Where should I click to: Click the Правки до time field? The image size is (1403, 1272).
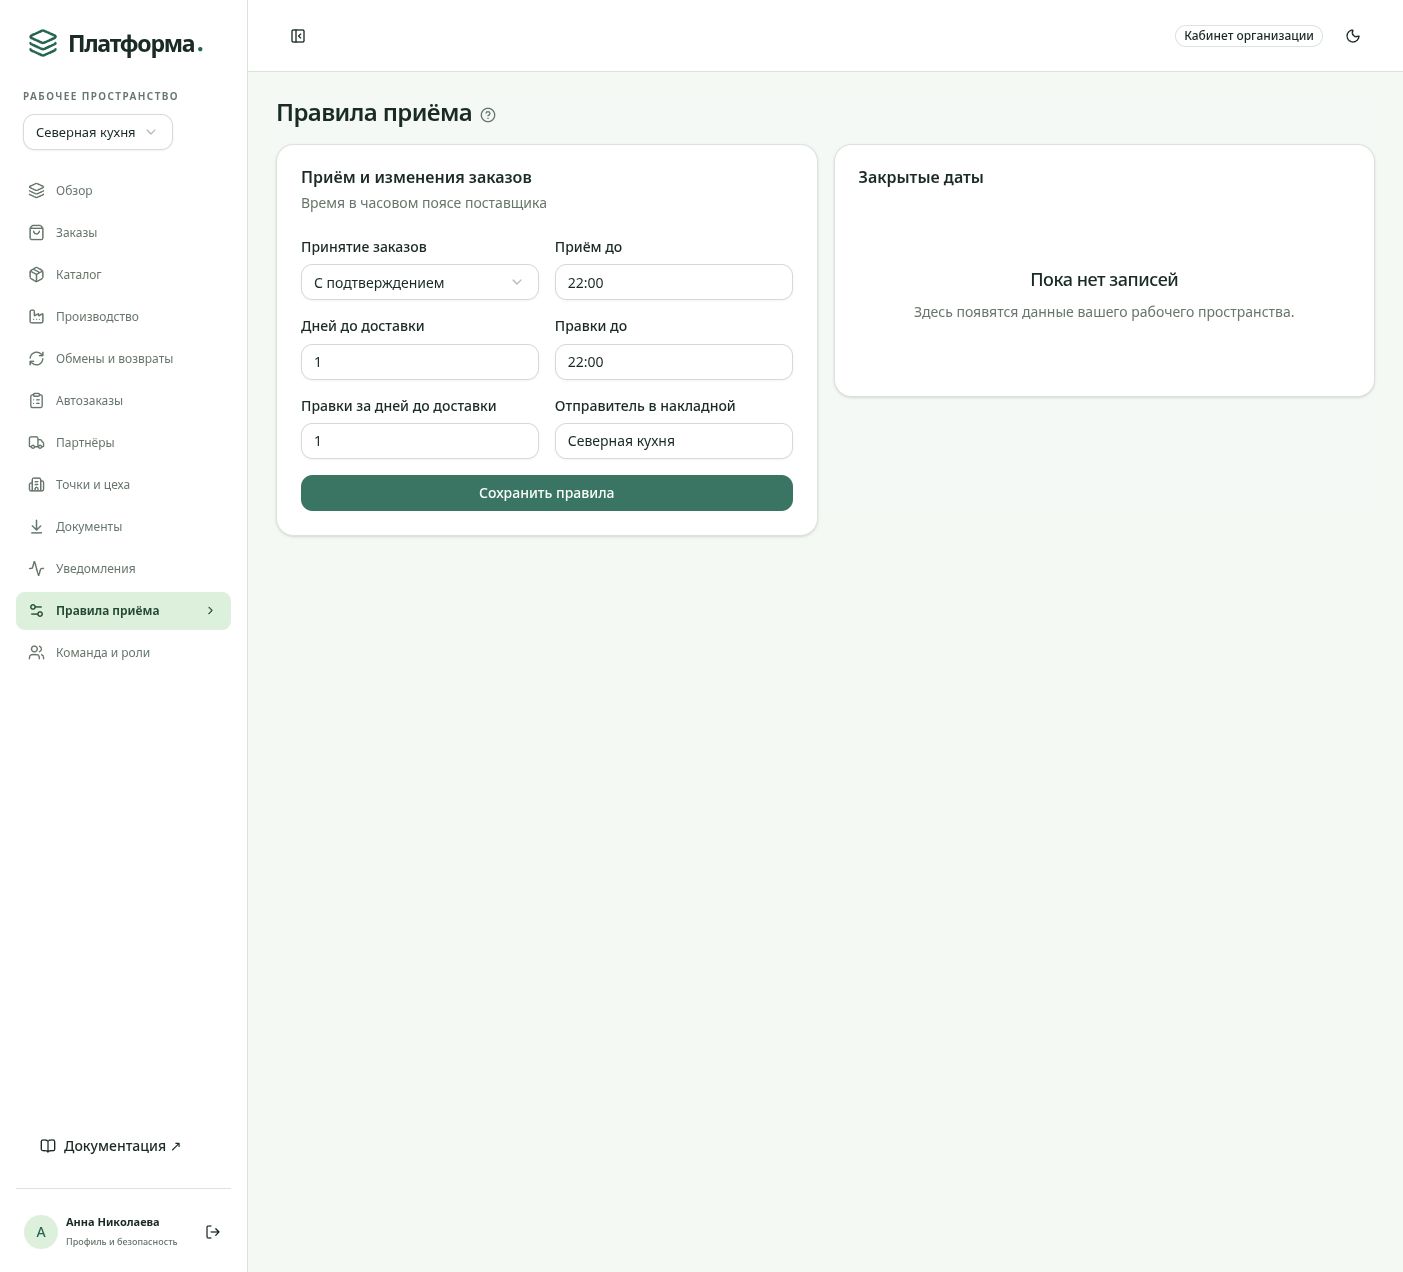674,362
